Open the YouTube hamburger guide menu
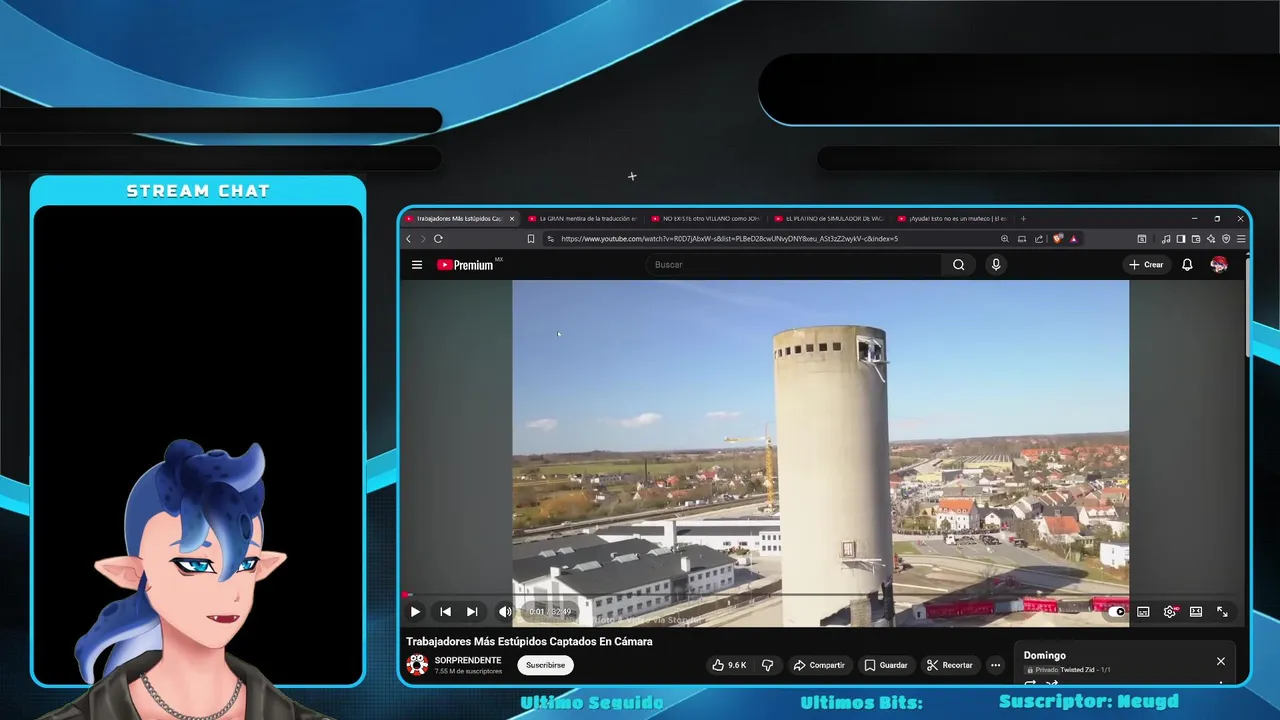 point(417,265)
